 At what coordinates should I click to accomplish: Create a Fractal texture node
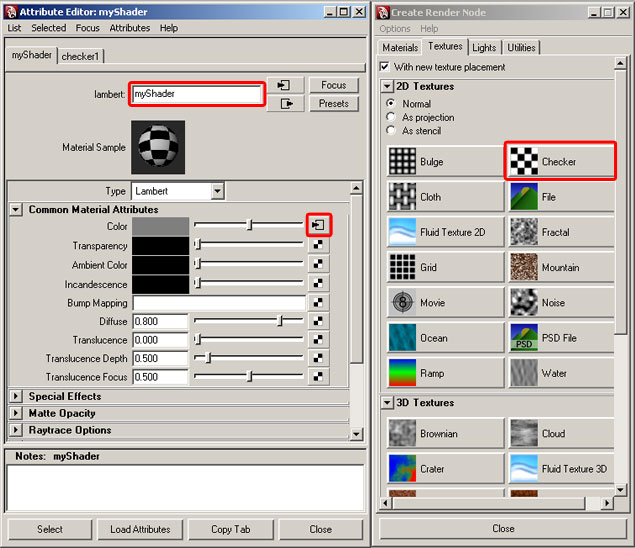tap(523, 232)
